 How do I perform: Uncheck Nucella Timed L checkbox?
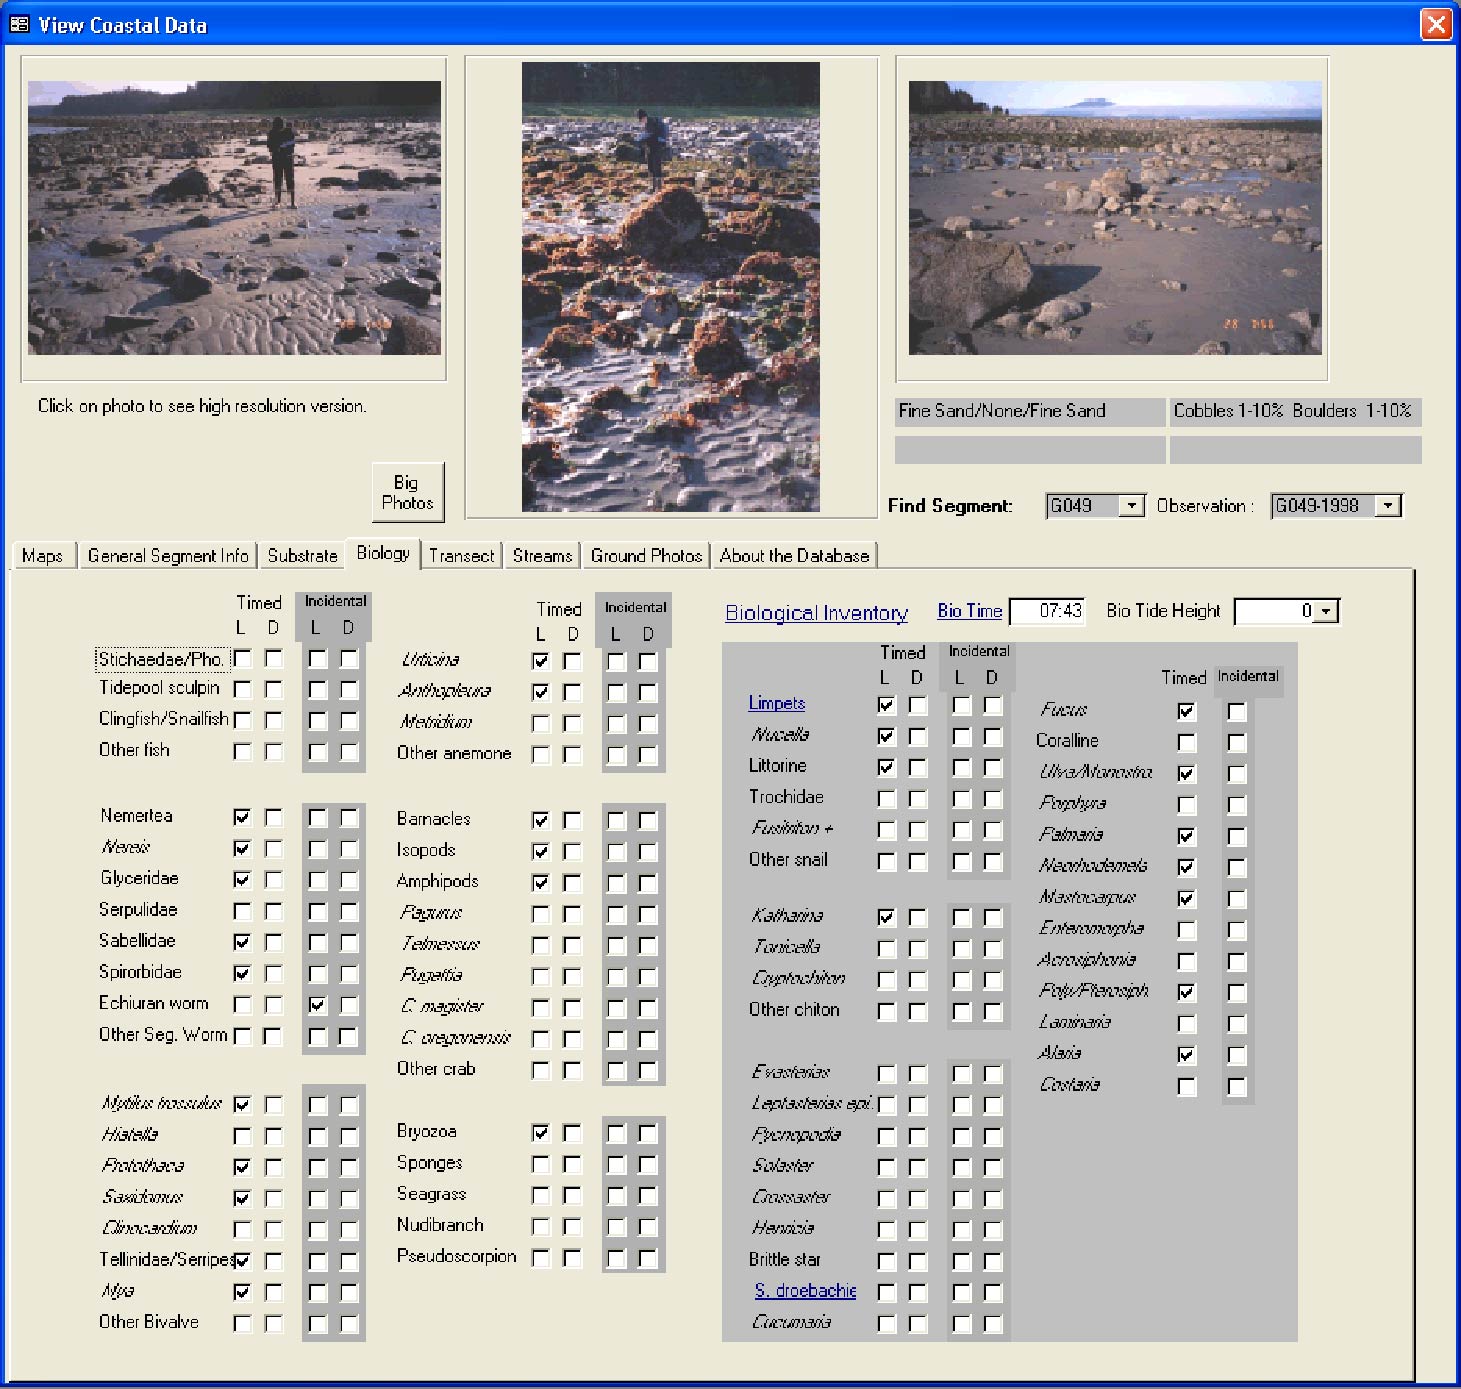click(886, 736)
